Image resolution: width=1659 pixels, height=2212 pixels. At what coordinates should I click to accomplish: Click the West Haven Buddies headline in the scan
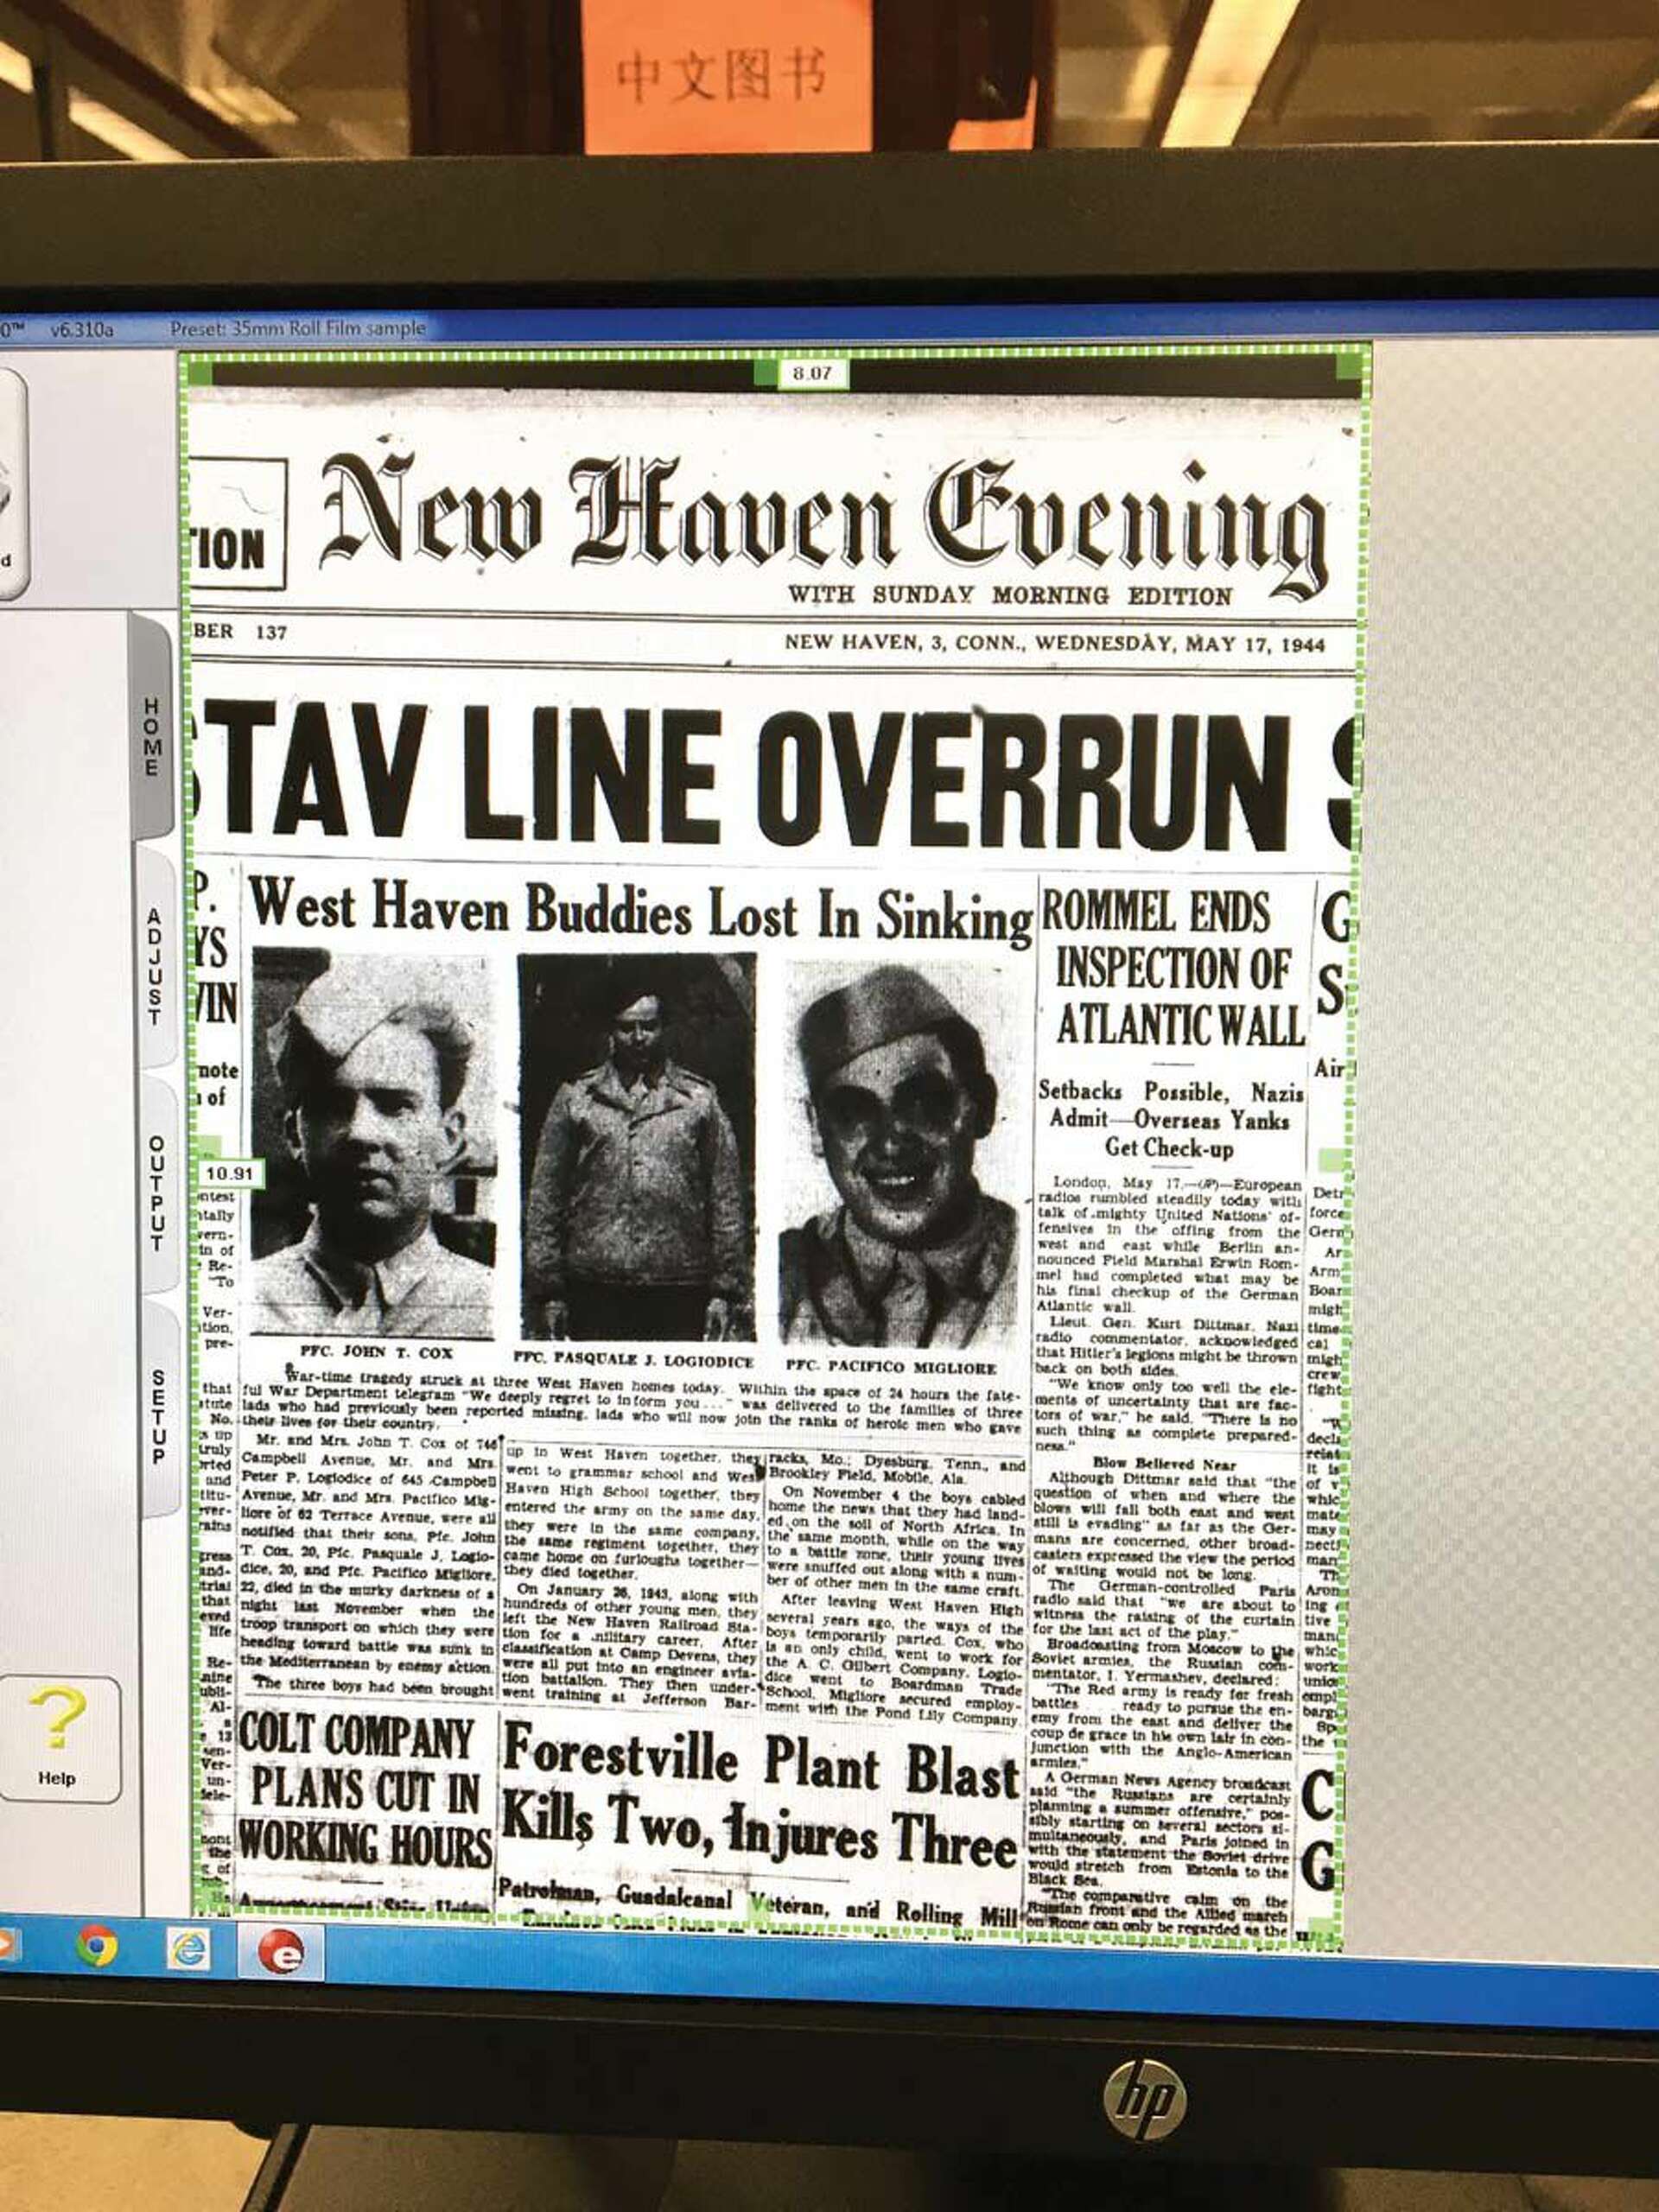tap(640, 909)
